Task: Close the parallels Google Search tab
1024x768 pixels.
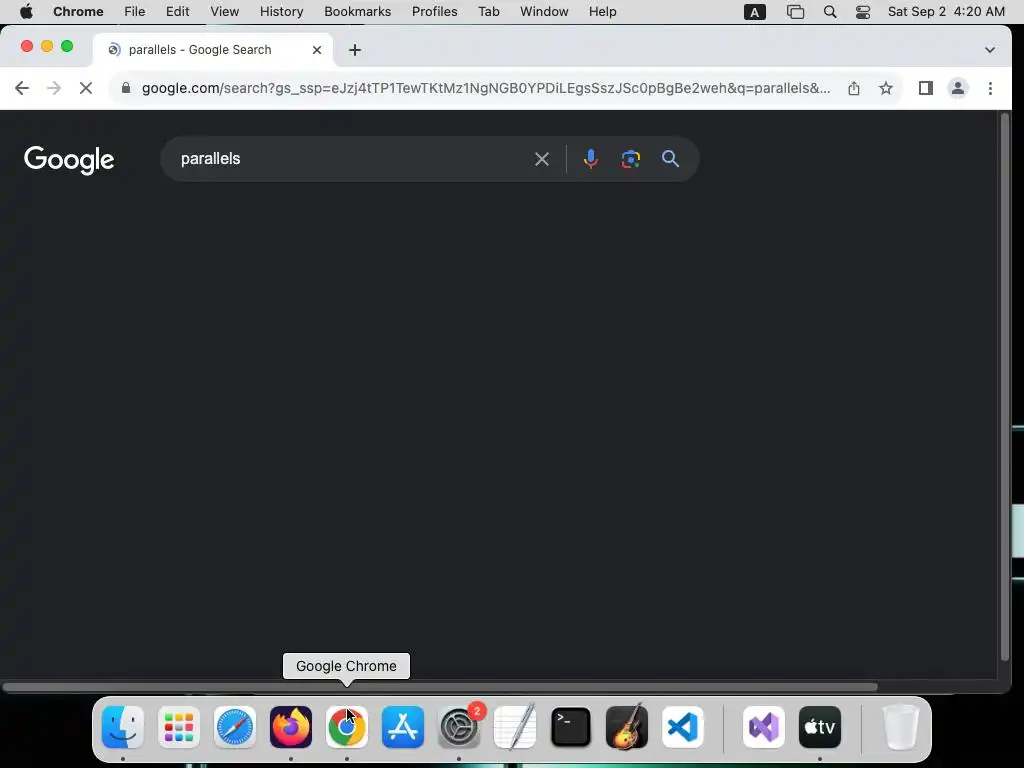Action: (x=317, y=50)
